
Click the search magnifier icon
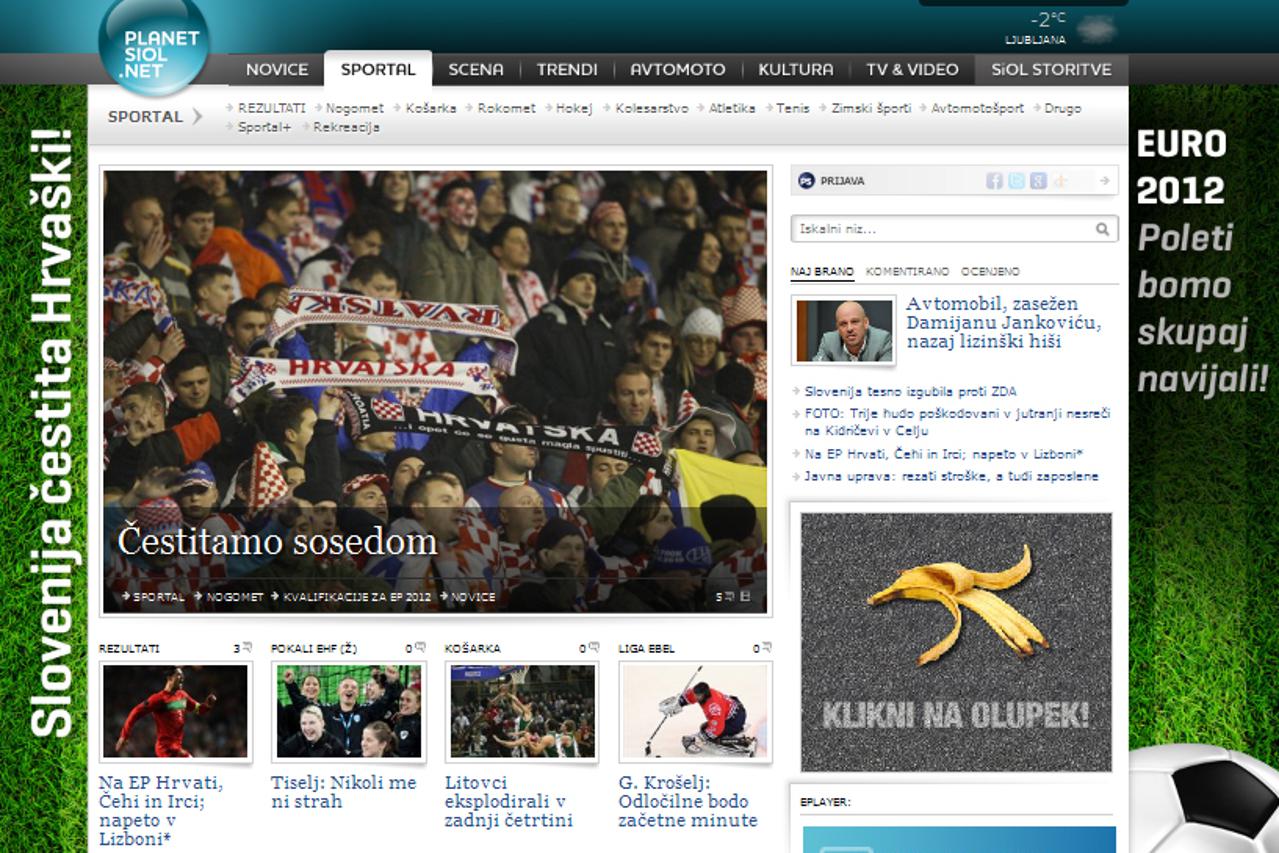tap(1102, 229)
